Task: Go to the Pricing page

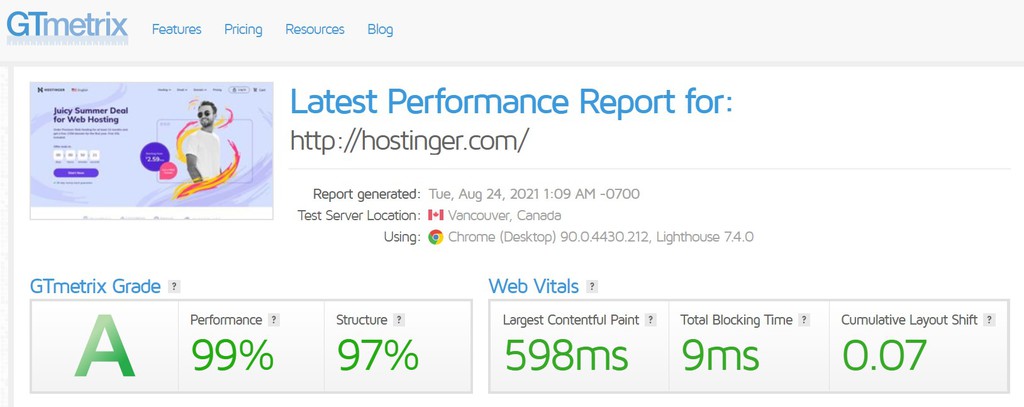Action: click(243, 29)
